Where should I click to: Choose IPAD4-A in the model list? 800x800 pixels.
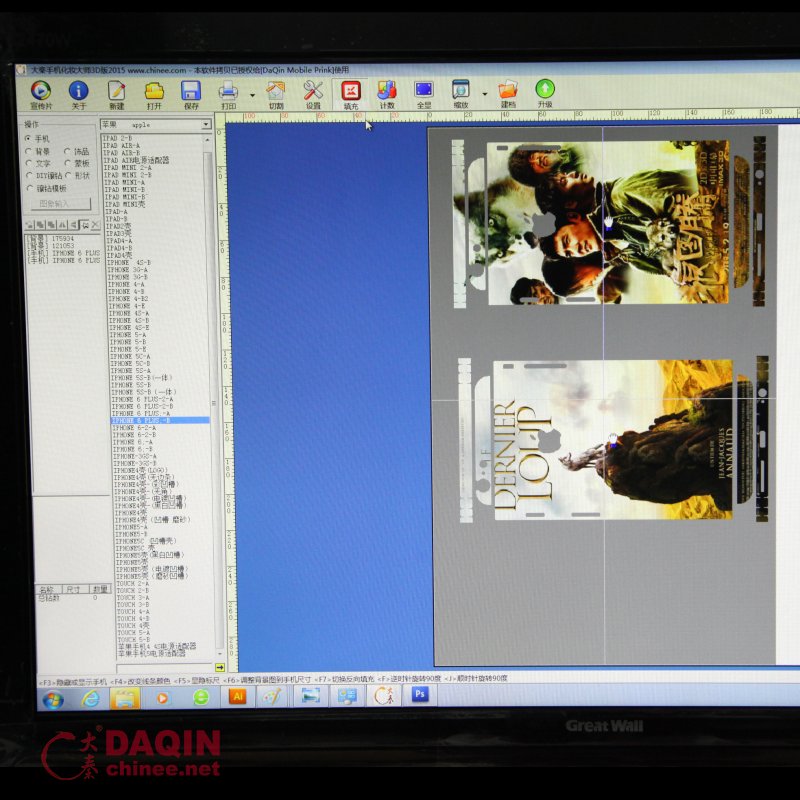tap(119, 240)
